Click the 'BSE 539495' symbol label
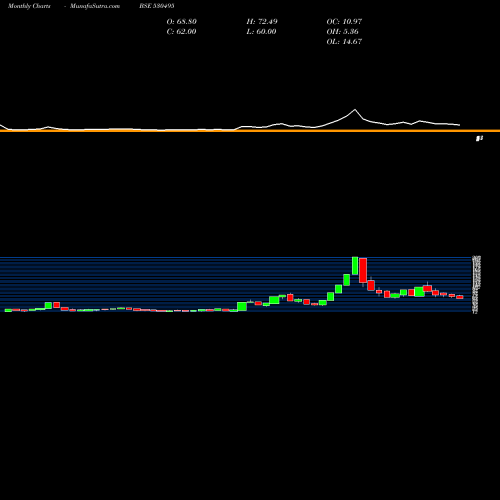 pyautogui.click(x=157, y=6)
